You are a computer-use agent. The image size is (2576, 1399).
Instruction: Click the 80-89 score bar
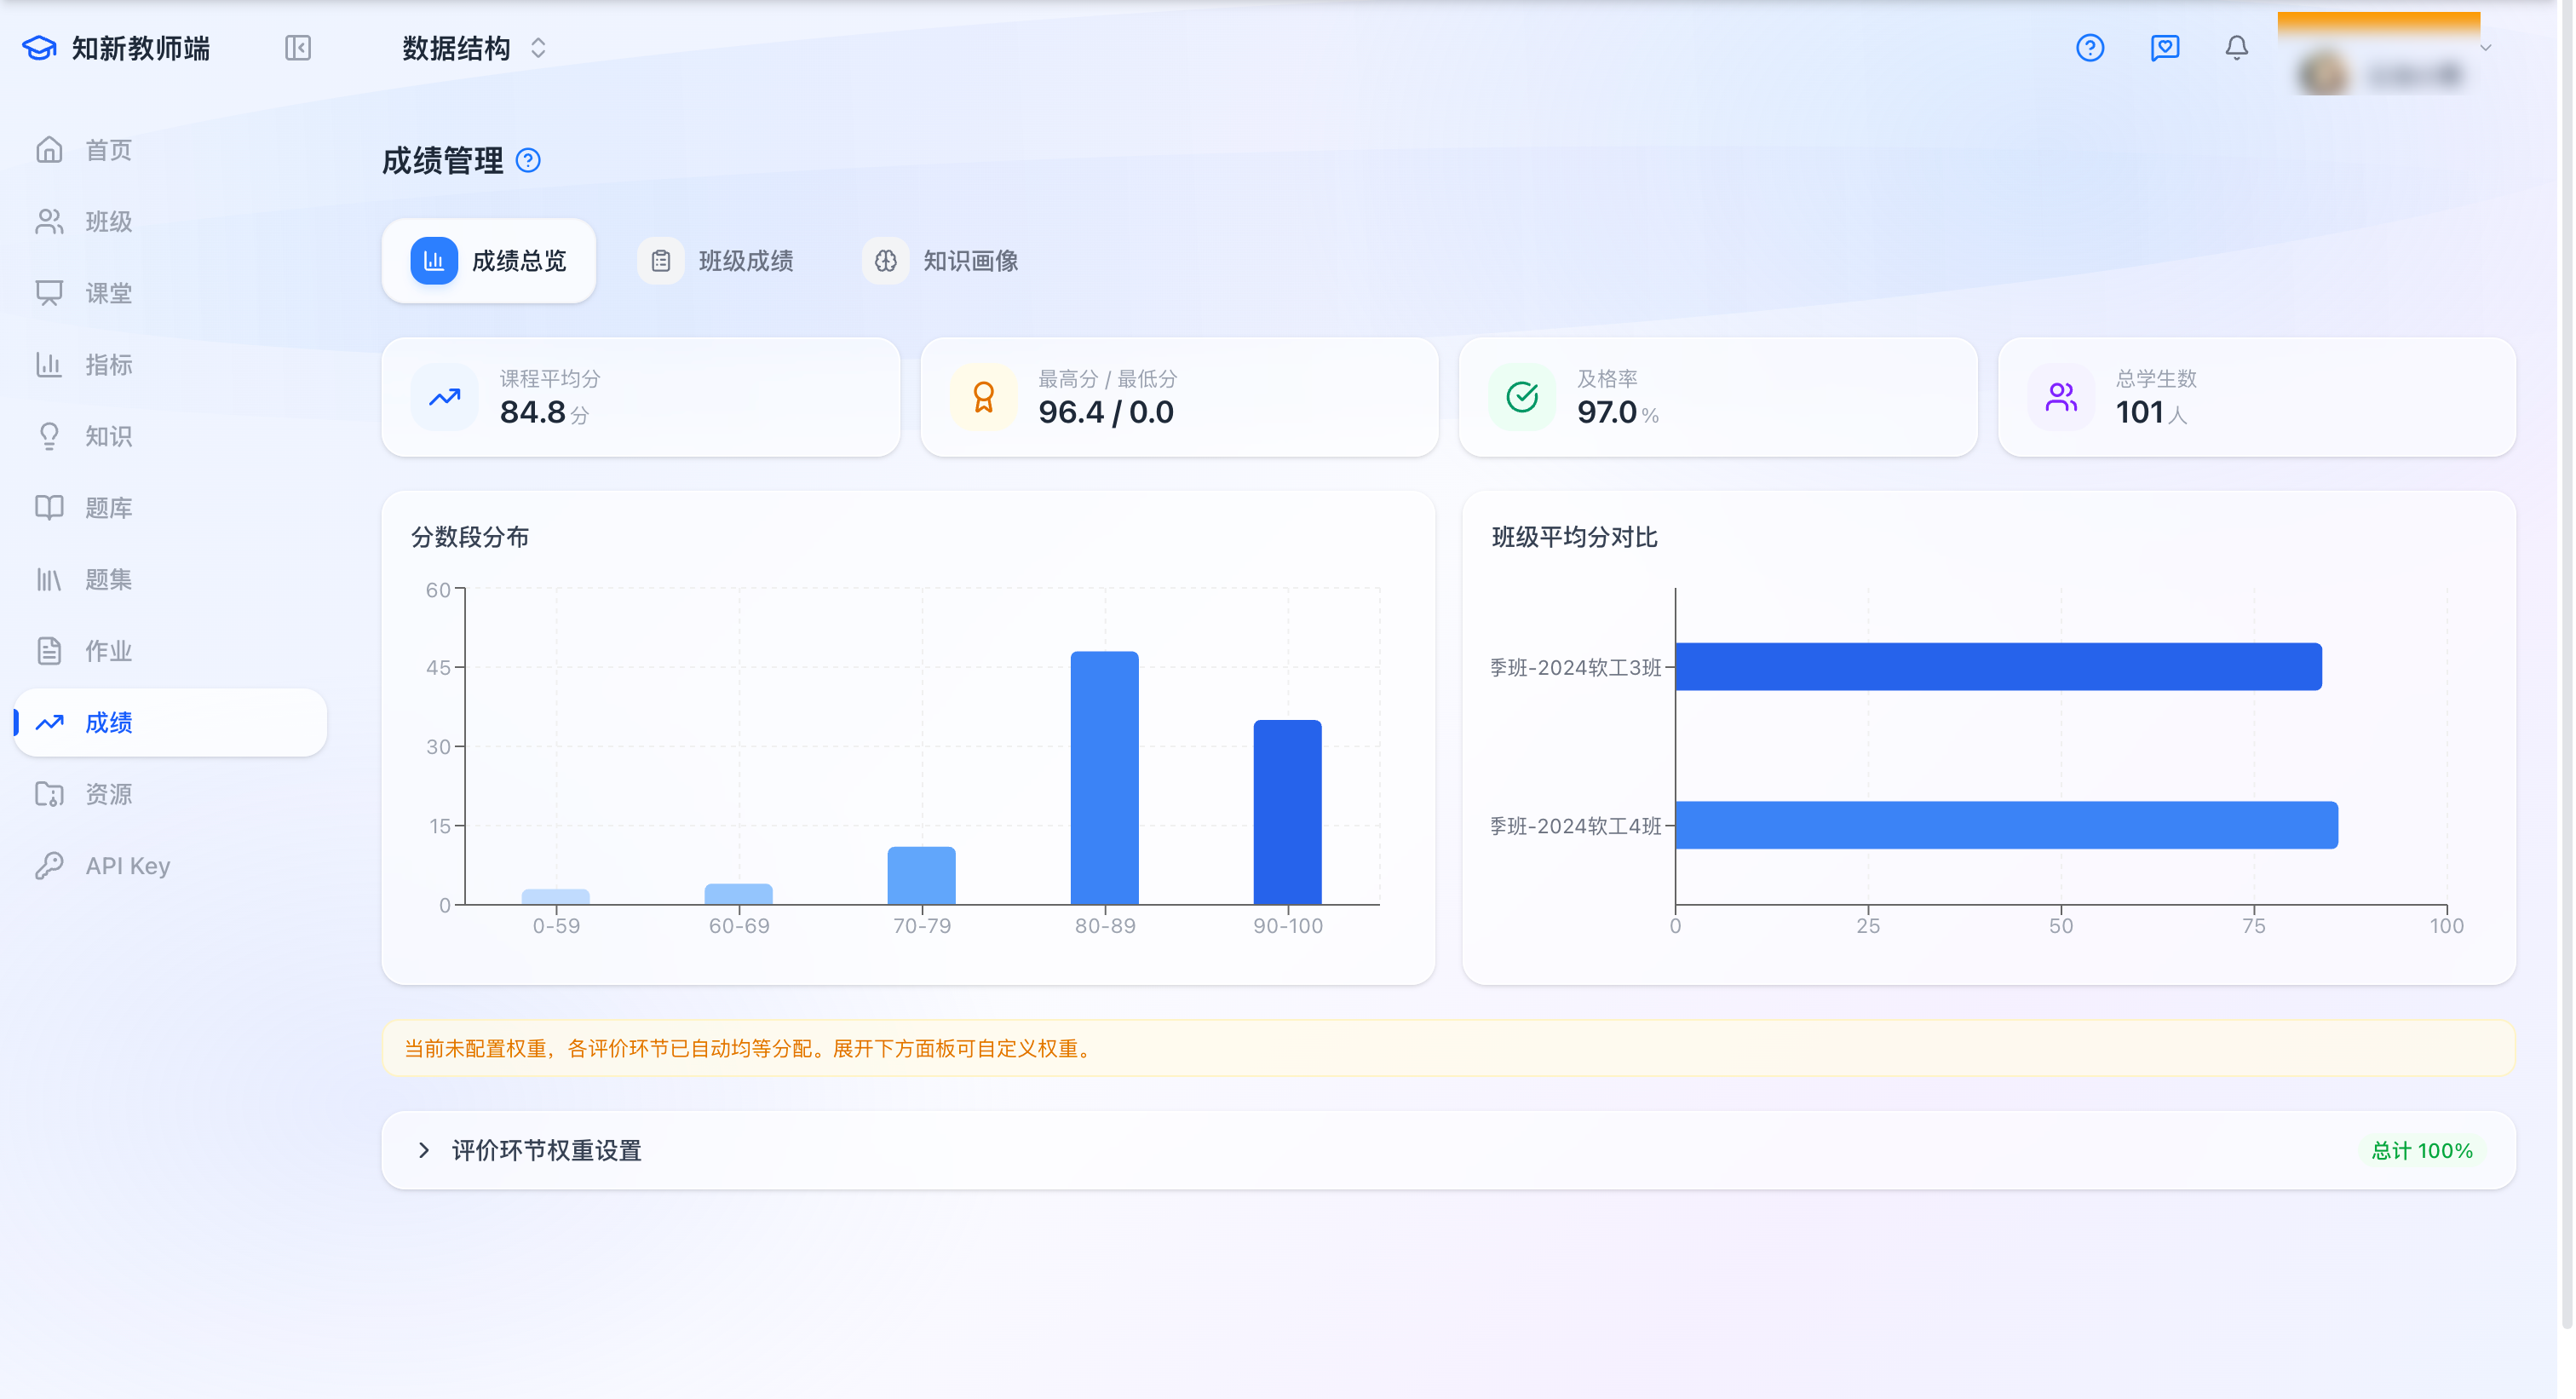[x=1105, y=778]
